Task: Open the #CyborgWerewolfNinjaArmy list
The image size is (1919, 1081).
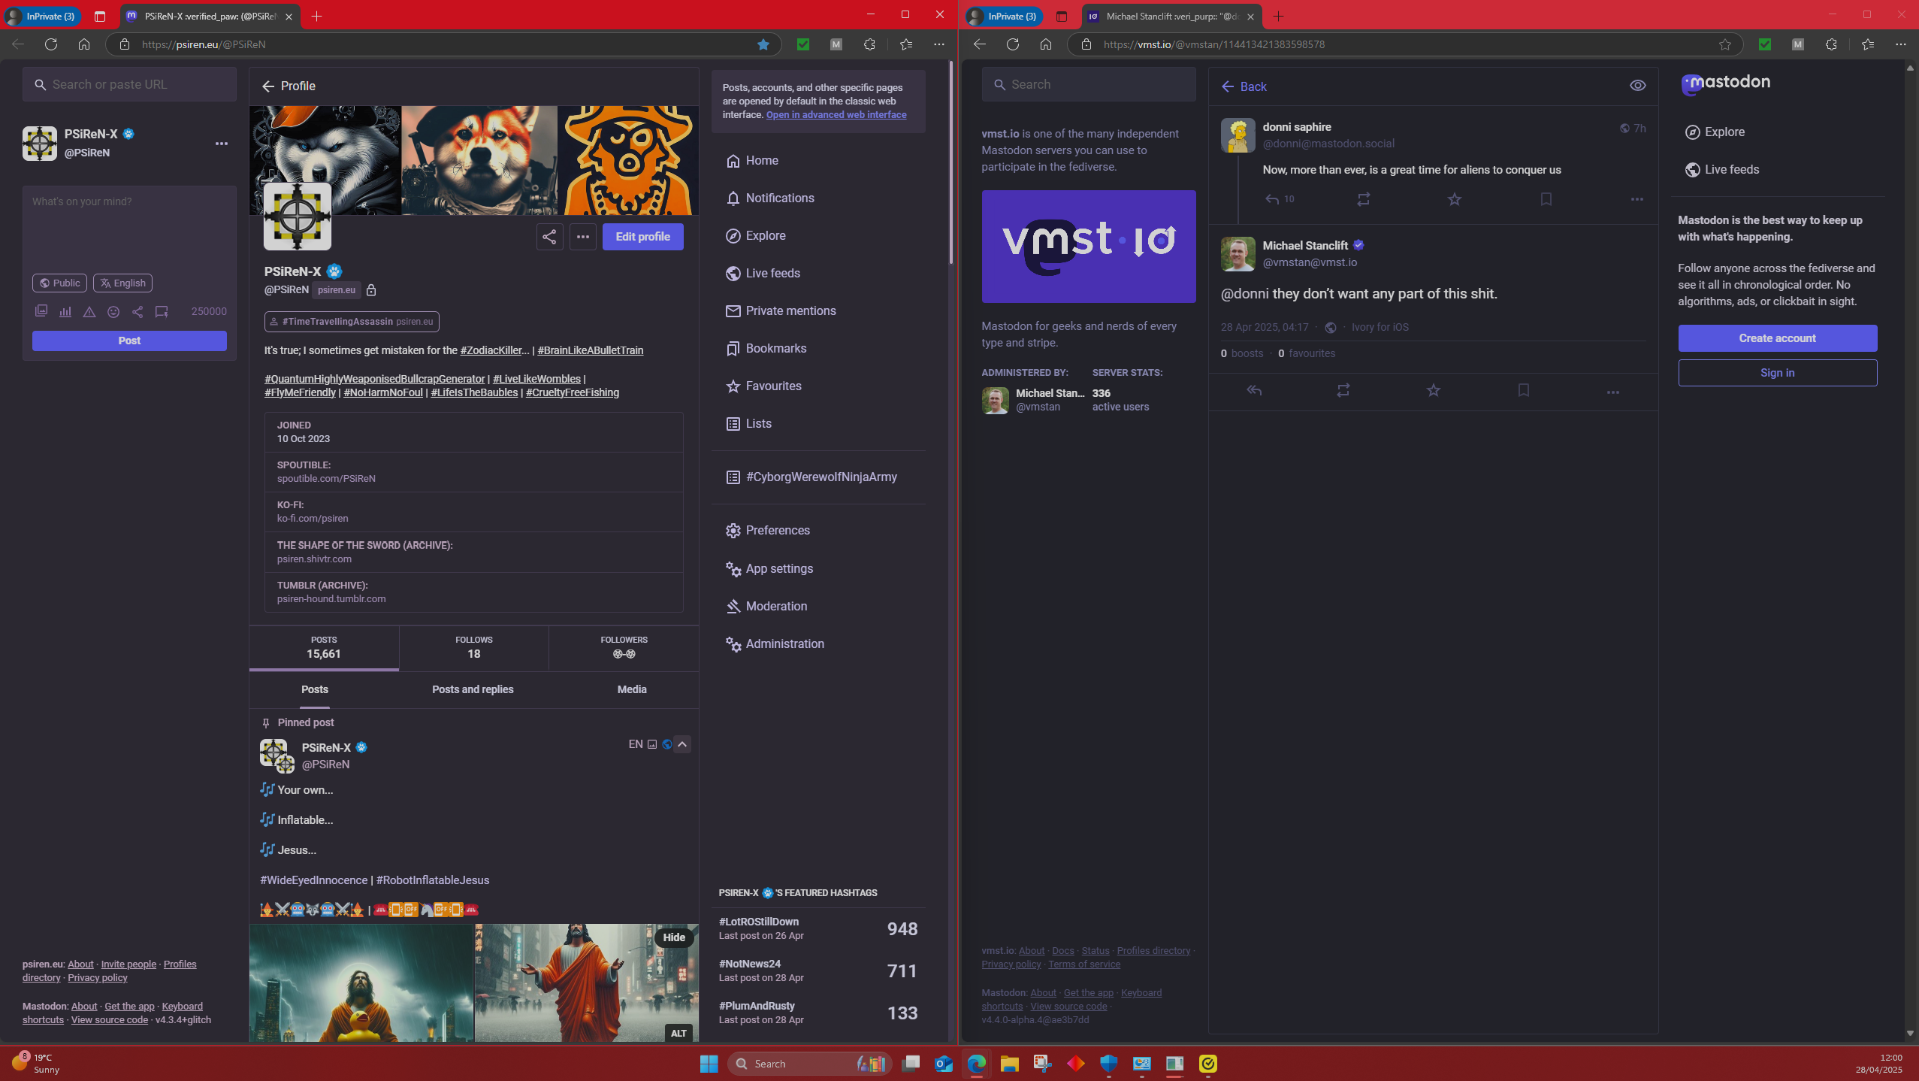Action: [812, 477]
